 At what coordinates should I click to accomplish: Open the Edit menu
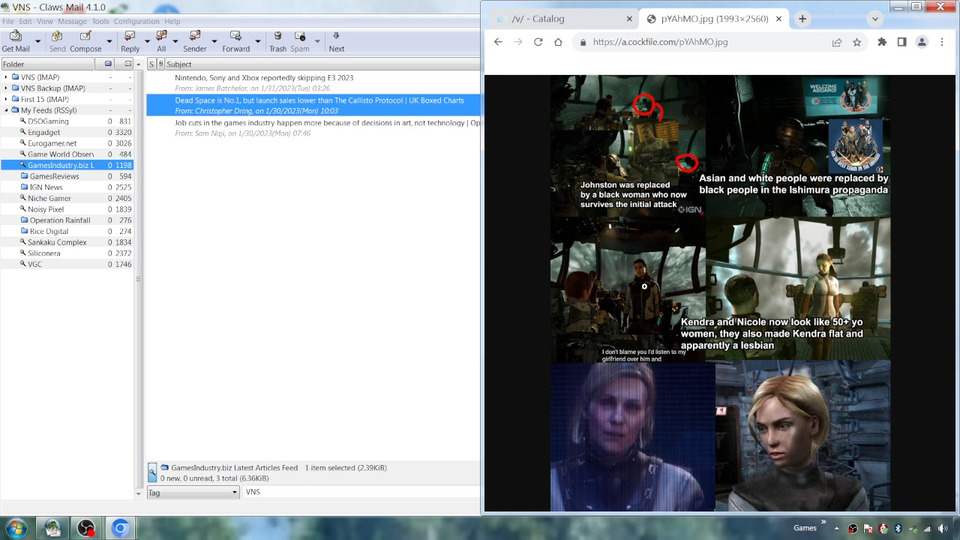[25, 21]
